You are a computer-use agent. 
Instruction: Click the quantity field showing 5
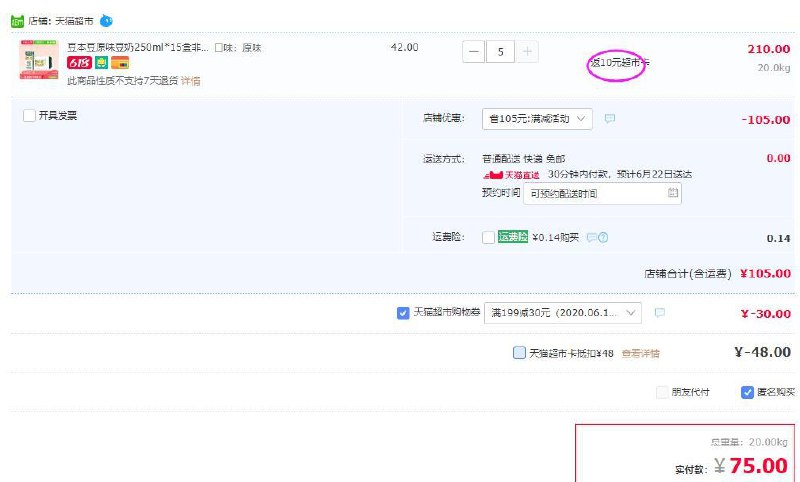click(x=500, y=52)
